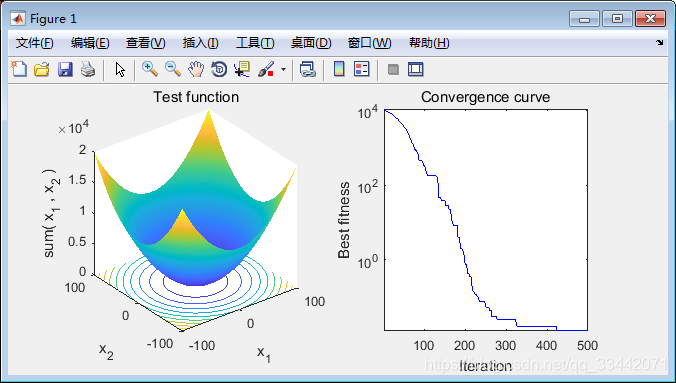Open the 查看(V) menu
The height and width of the screenshot is (383, 676).
[146, 43]
